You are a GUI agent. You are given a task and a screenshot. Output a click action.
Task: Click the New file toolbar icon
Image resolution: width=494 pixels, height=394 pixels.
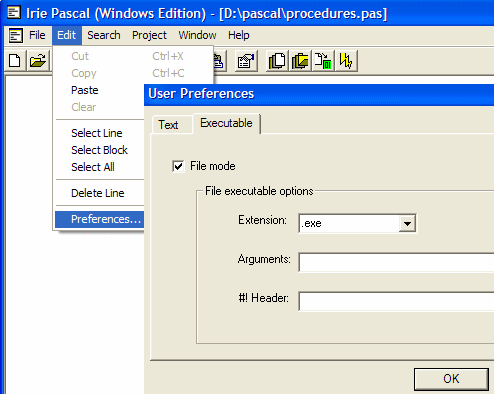pyautogui.click(x=15, y=61)
